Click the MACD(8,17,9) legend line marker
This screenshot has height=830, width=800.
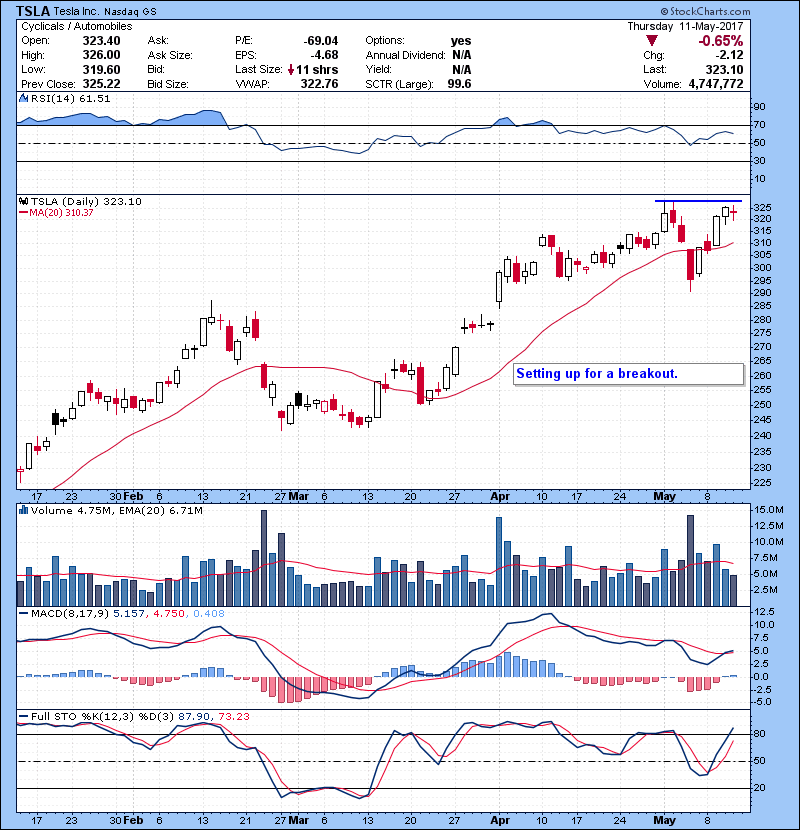[23, 614]
